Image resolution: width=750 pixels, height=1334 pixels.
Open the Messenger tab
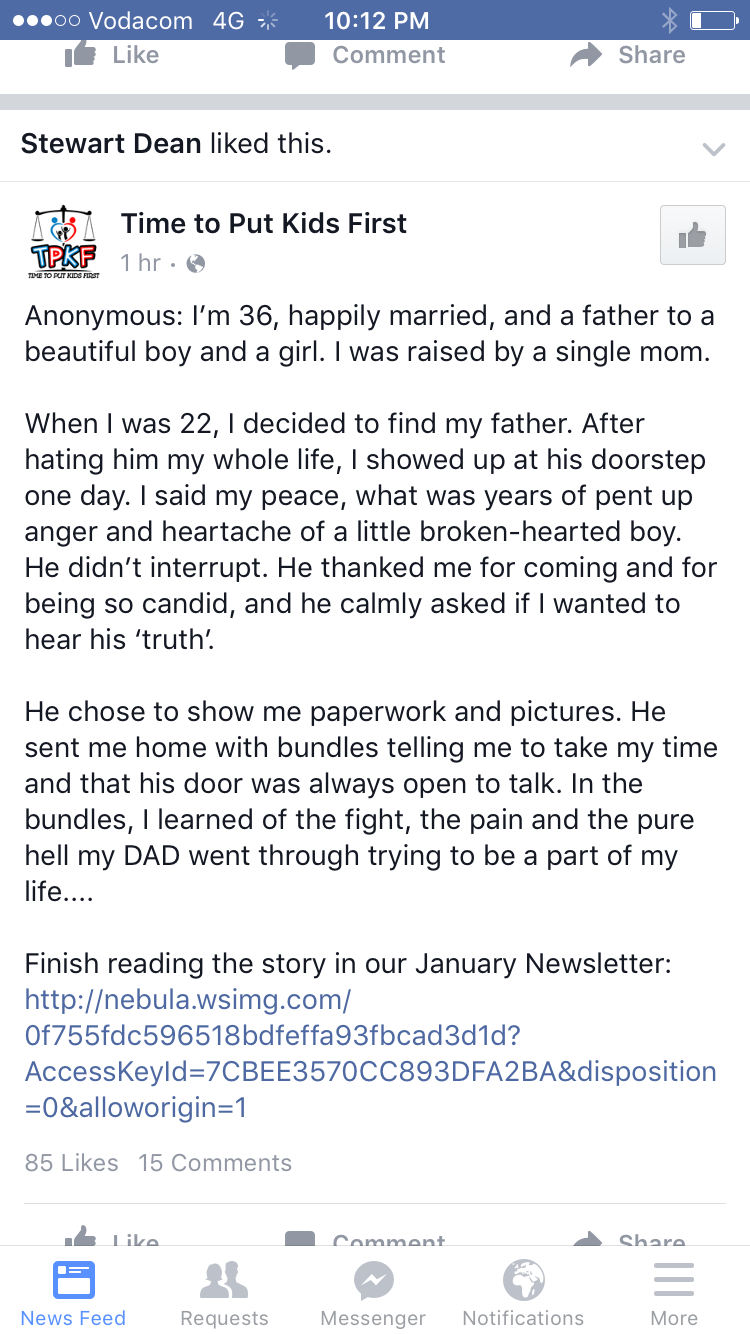(x=374, y=1292)
